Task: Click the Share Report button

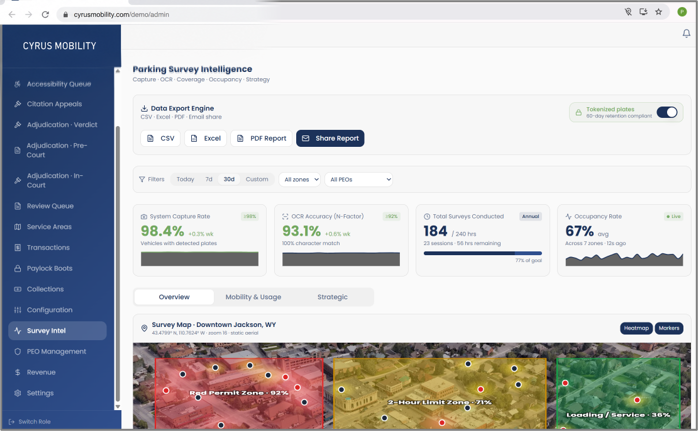Action: pos(330,138)
